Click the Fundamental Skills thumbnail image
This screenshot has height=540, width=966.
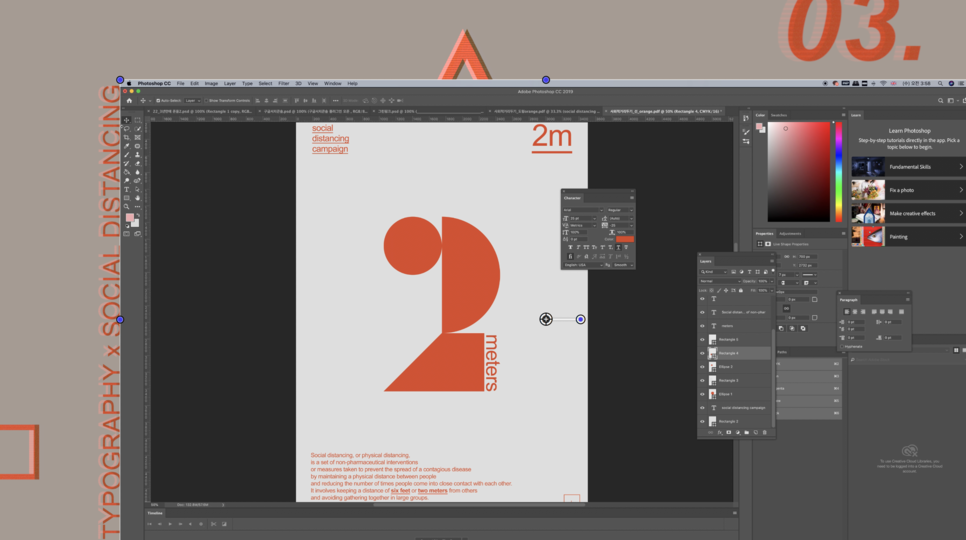click(868, 167)
